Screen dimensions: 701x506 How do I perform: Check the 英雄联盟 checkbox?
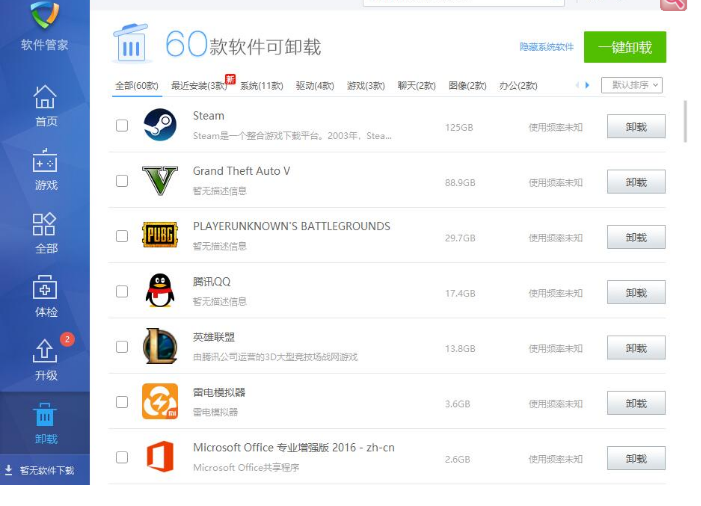122,347
